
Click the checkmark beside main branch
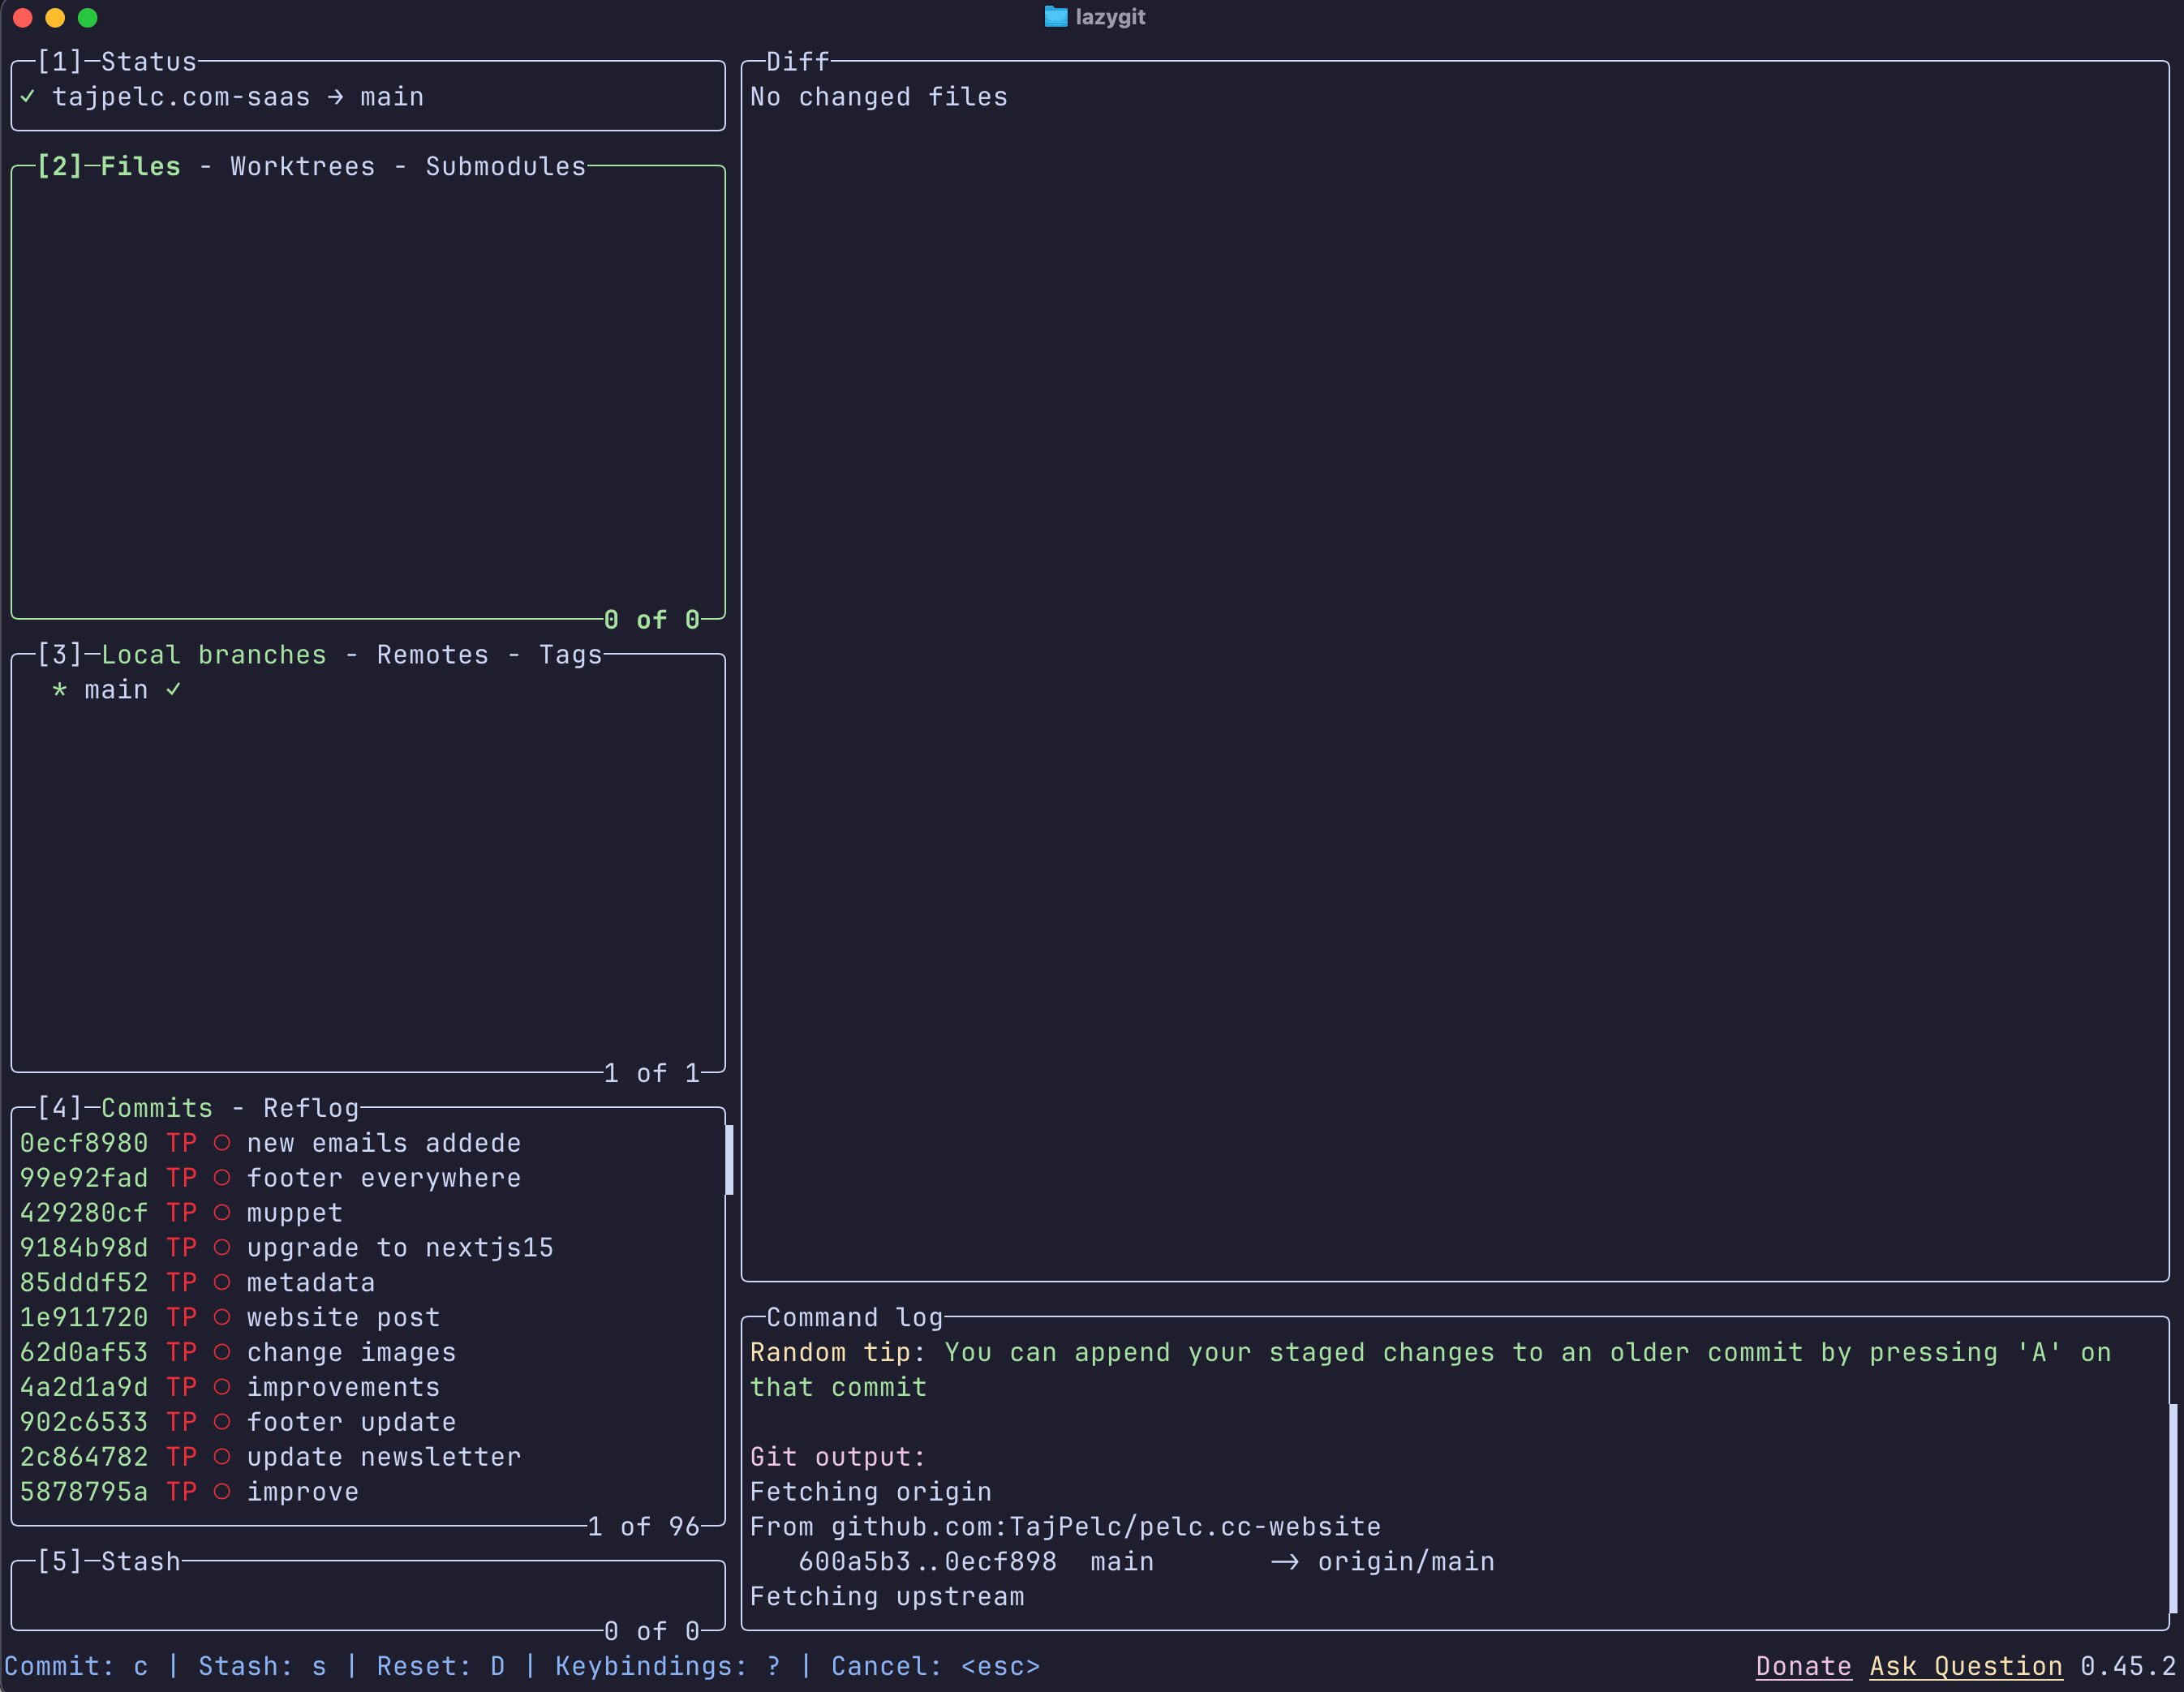coord(174,690)
